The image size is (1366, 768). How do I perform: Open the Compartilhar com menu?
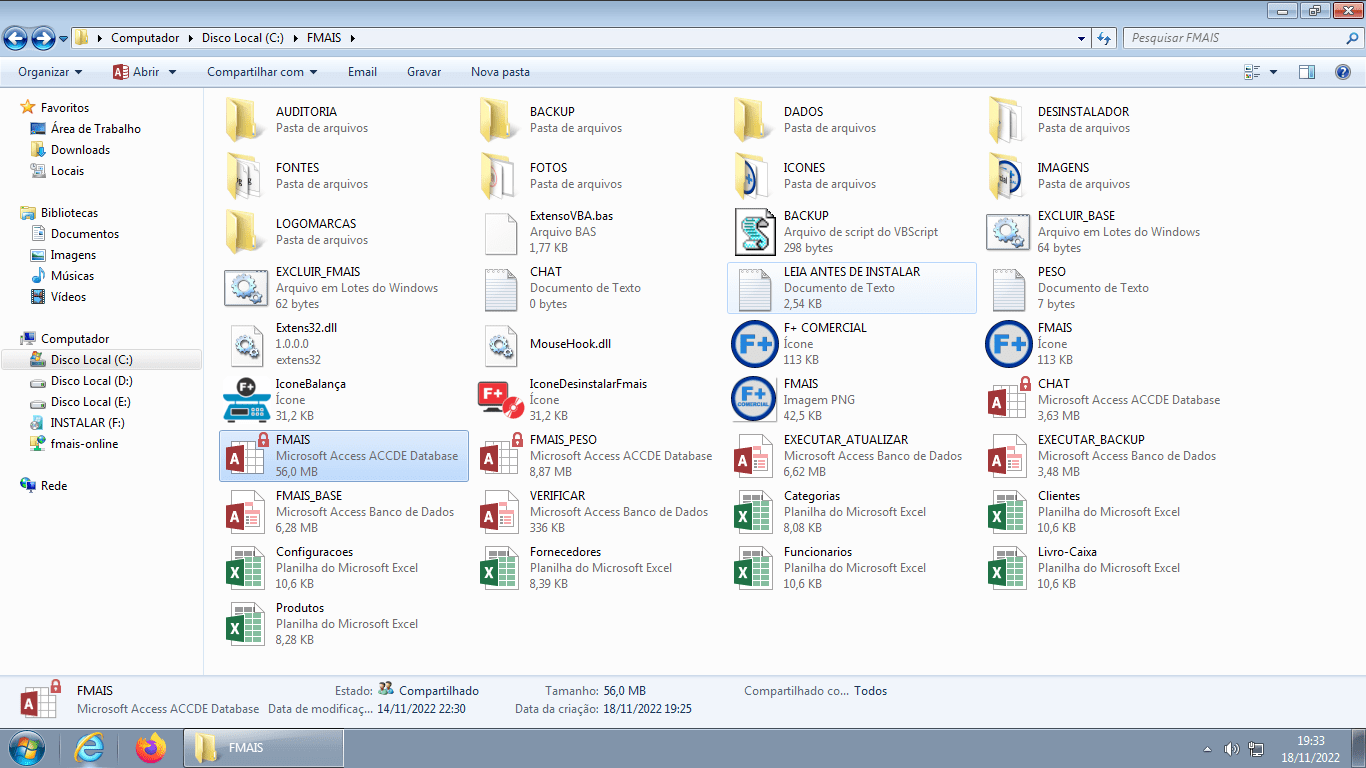(262, 72)
